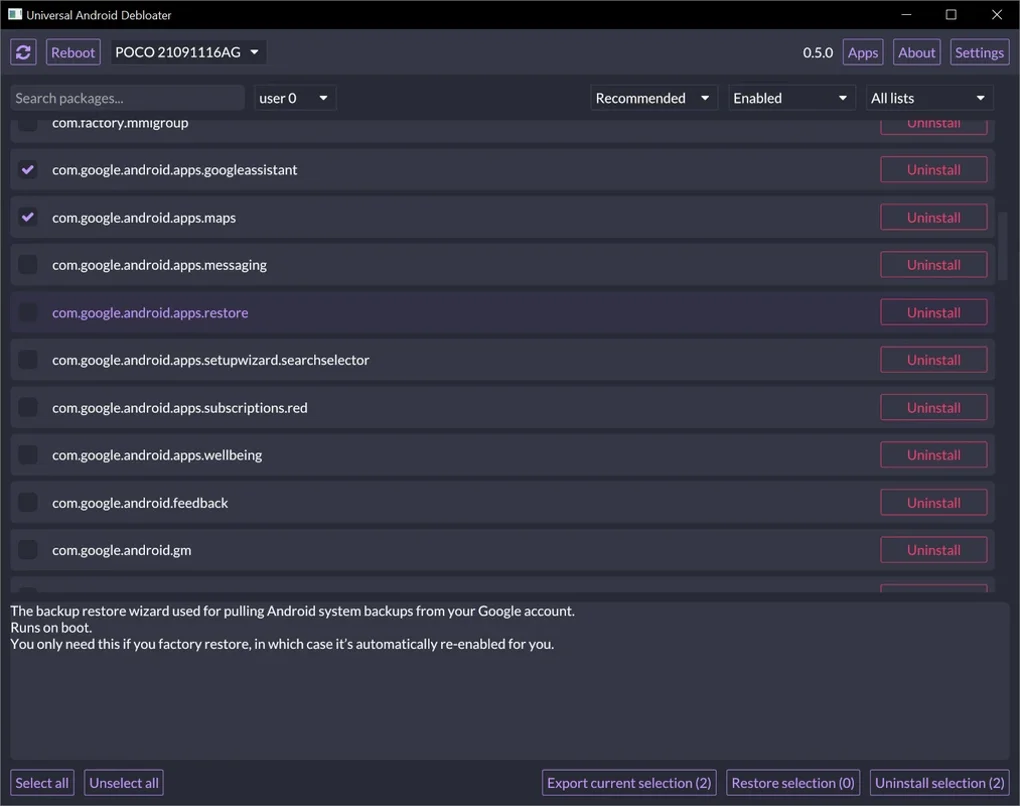This screenshot has width=1020, height=806.
Task: Expand the user 0 dropdown
Action: pyautogui.click(x=295, y=98)
